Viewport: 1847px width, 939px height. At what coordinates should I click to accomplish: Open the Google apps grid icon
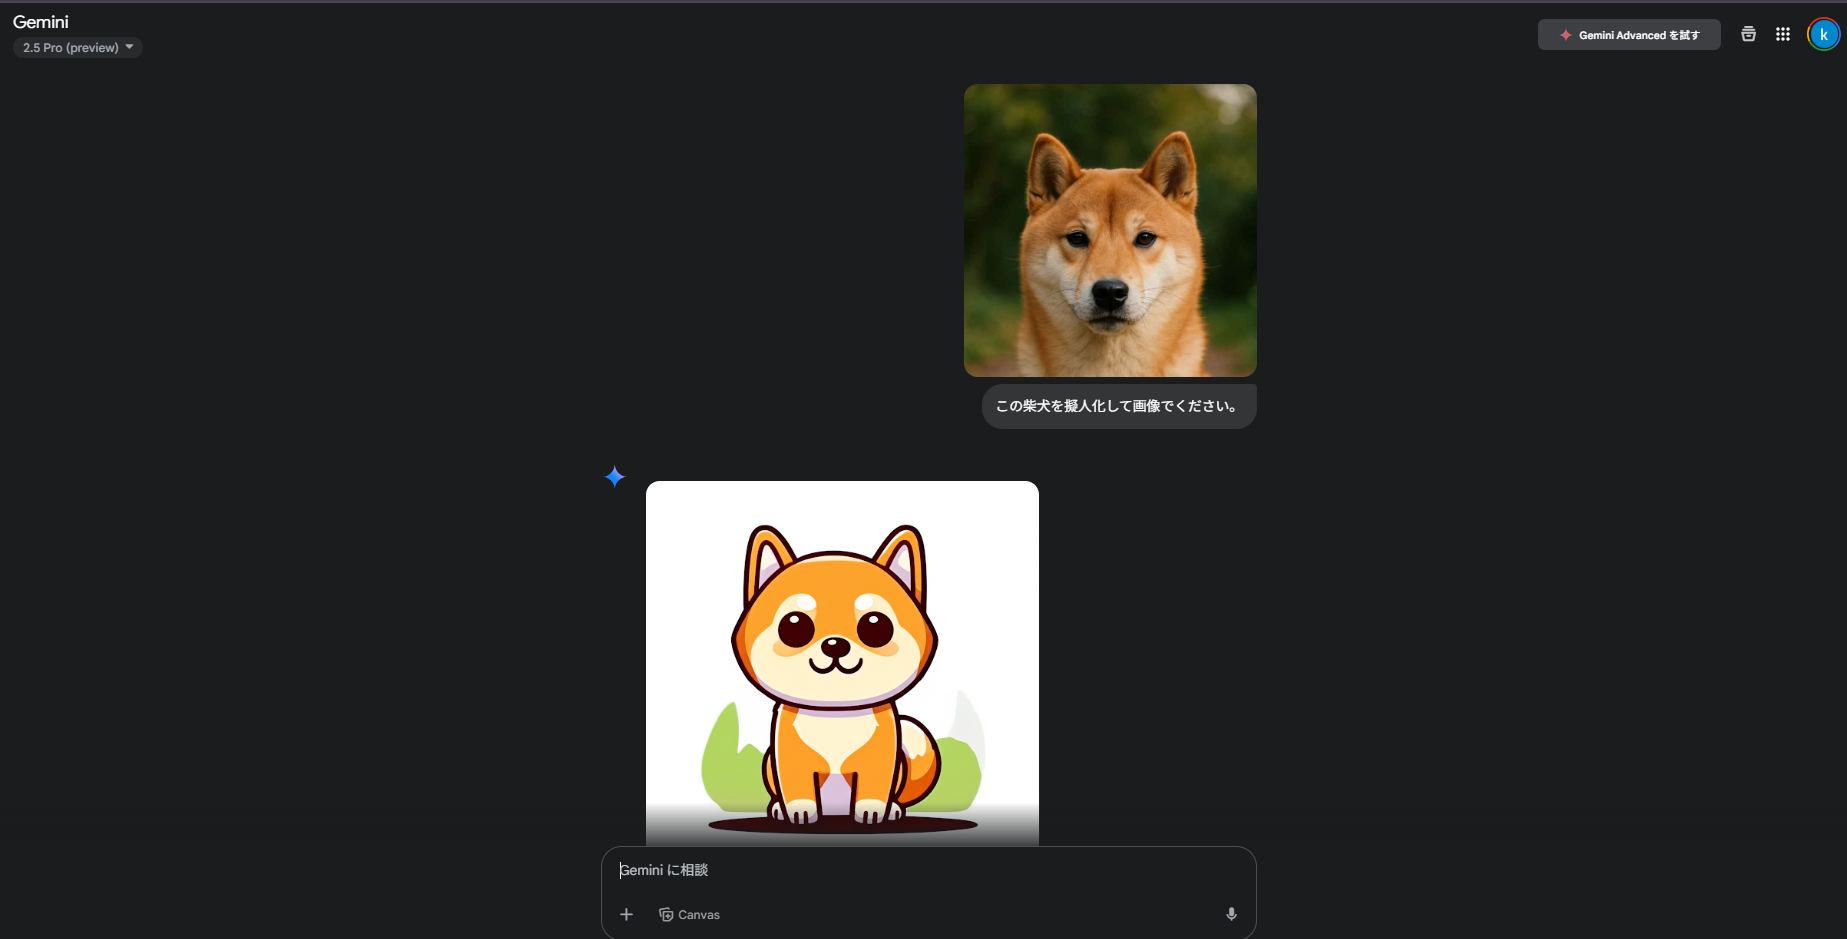tap(1783, 34)
